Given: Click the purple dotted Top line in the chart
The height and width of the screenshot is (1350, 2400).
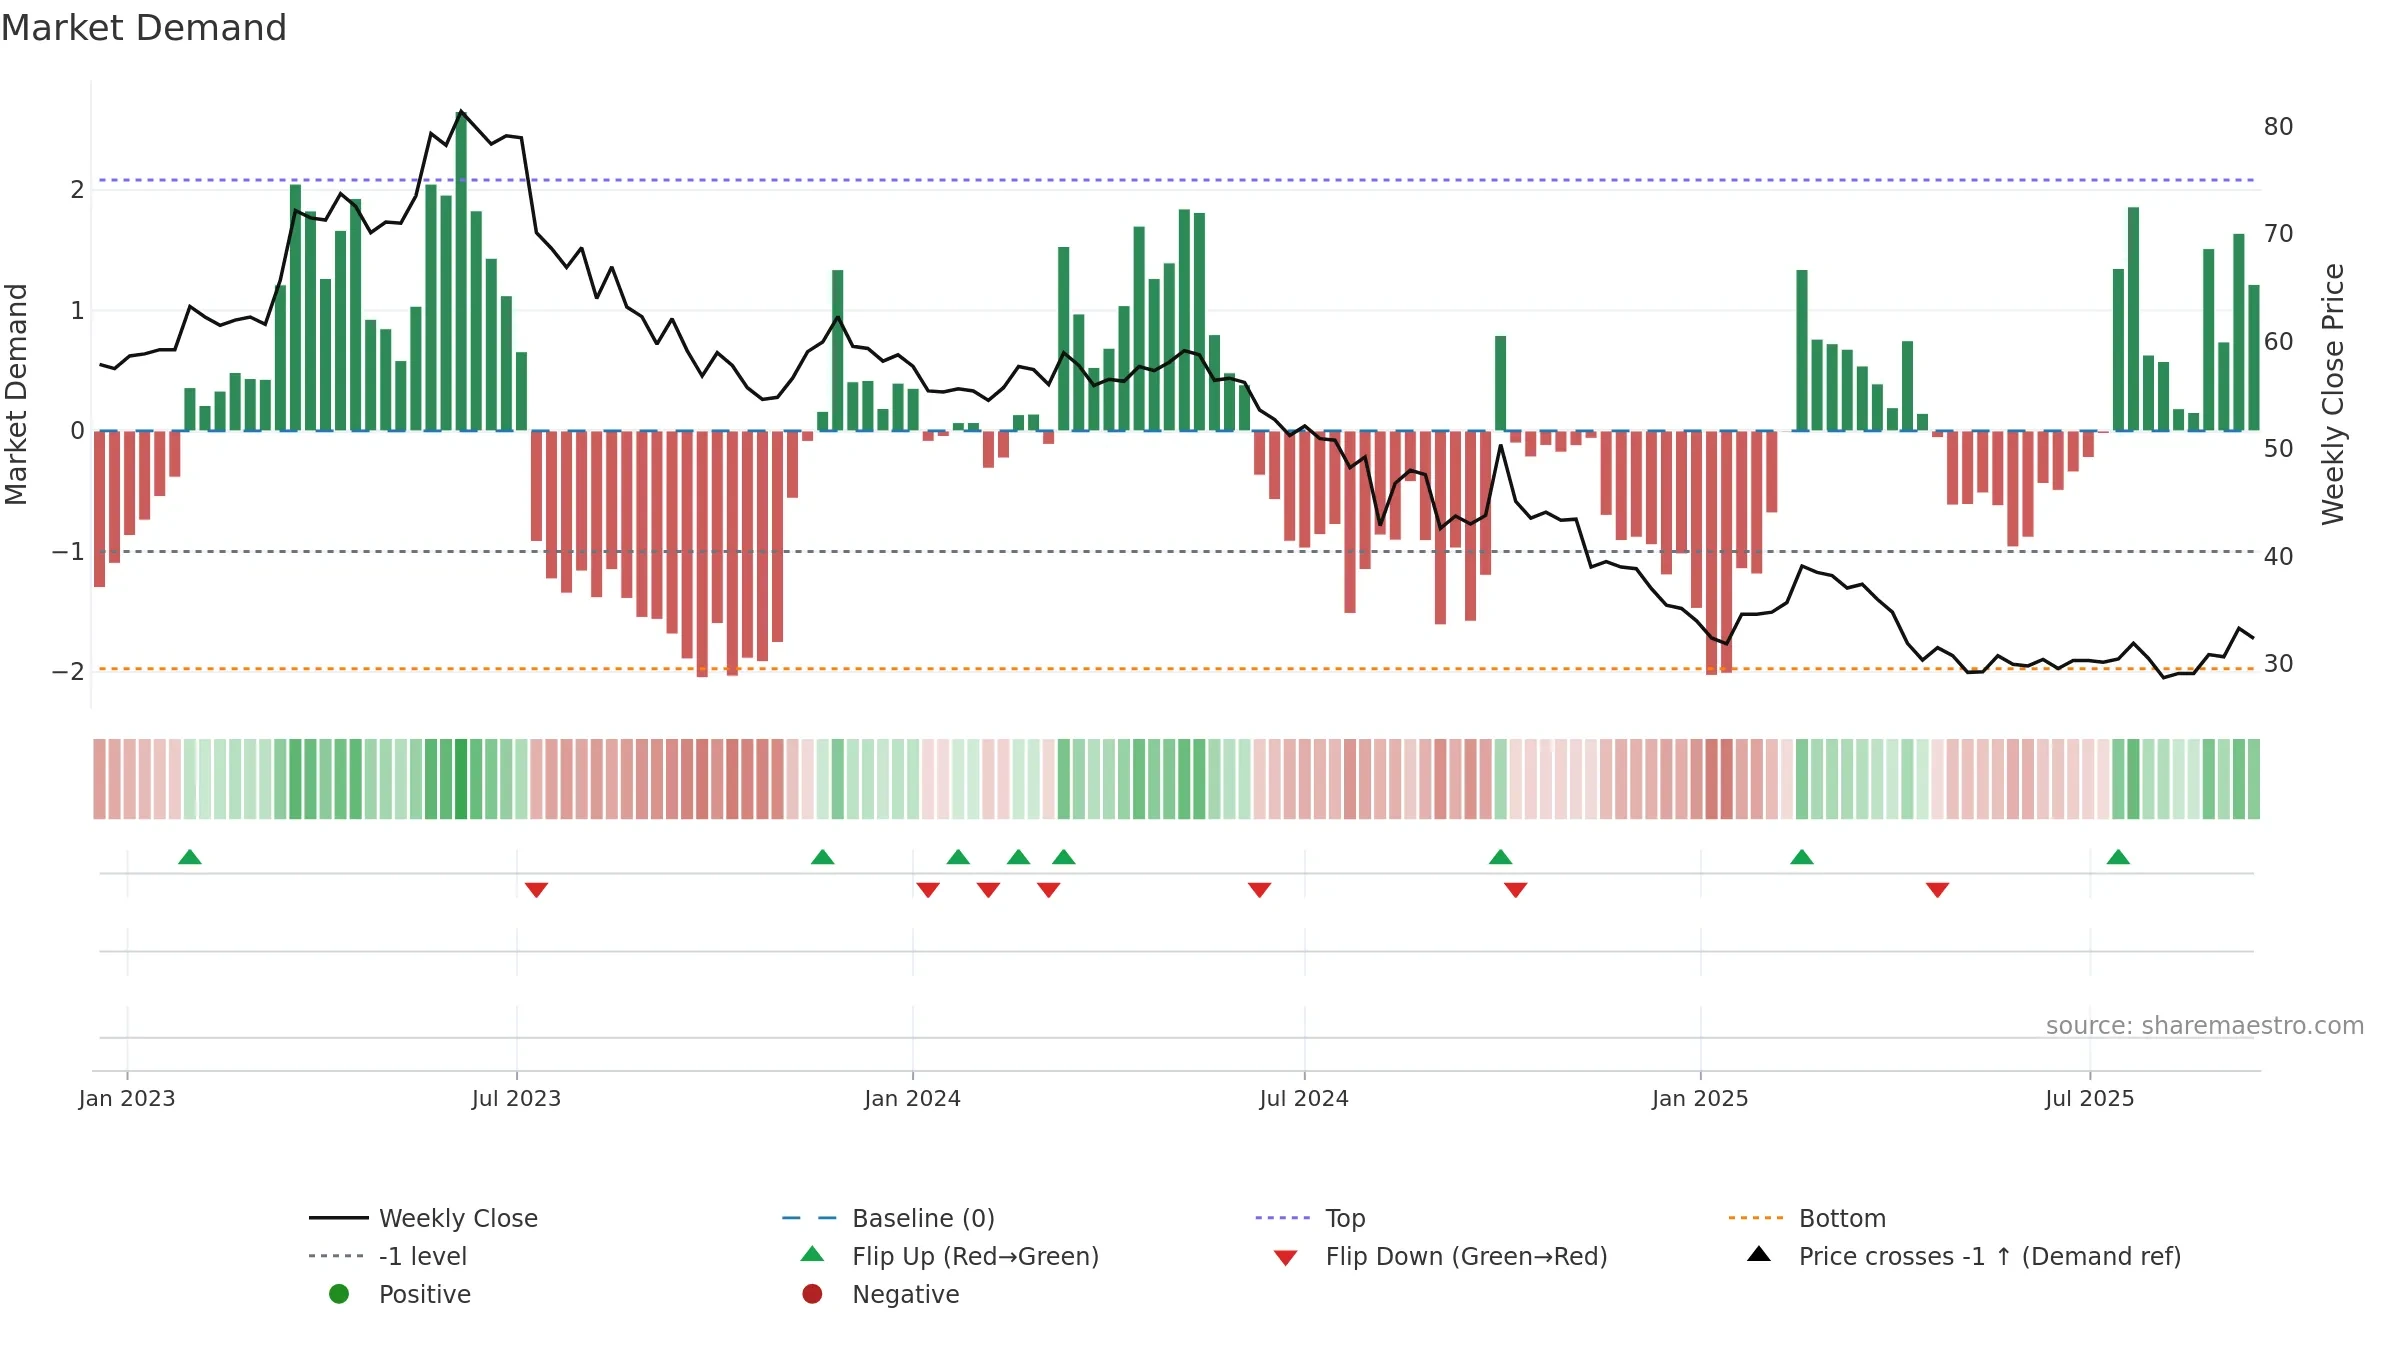Looking at the screenshot, I should coord(1177,180).
